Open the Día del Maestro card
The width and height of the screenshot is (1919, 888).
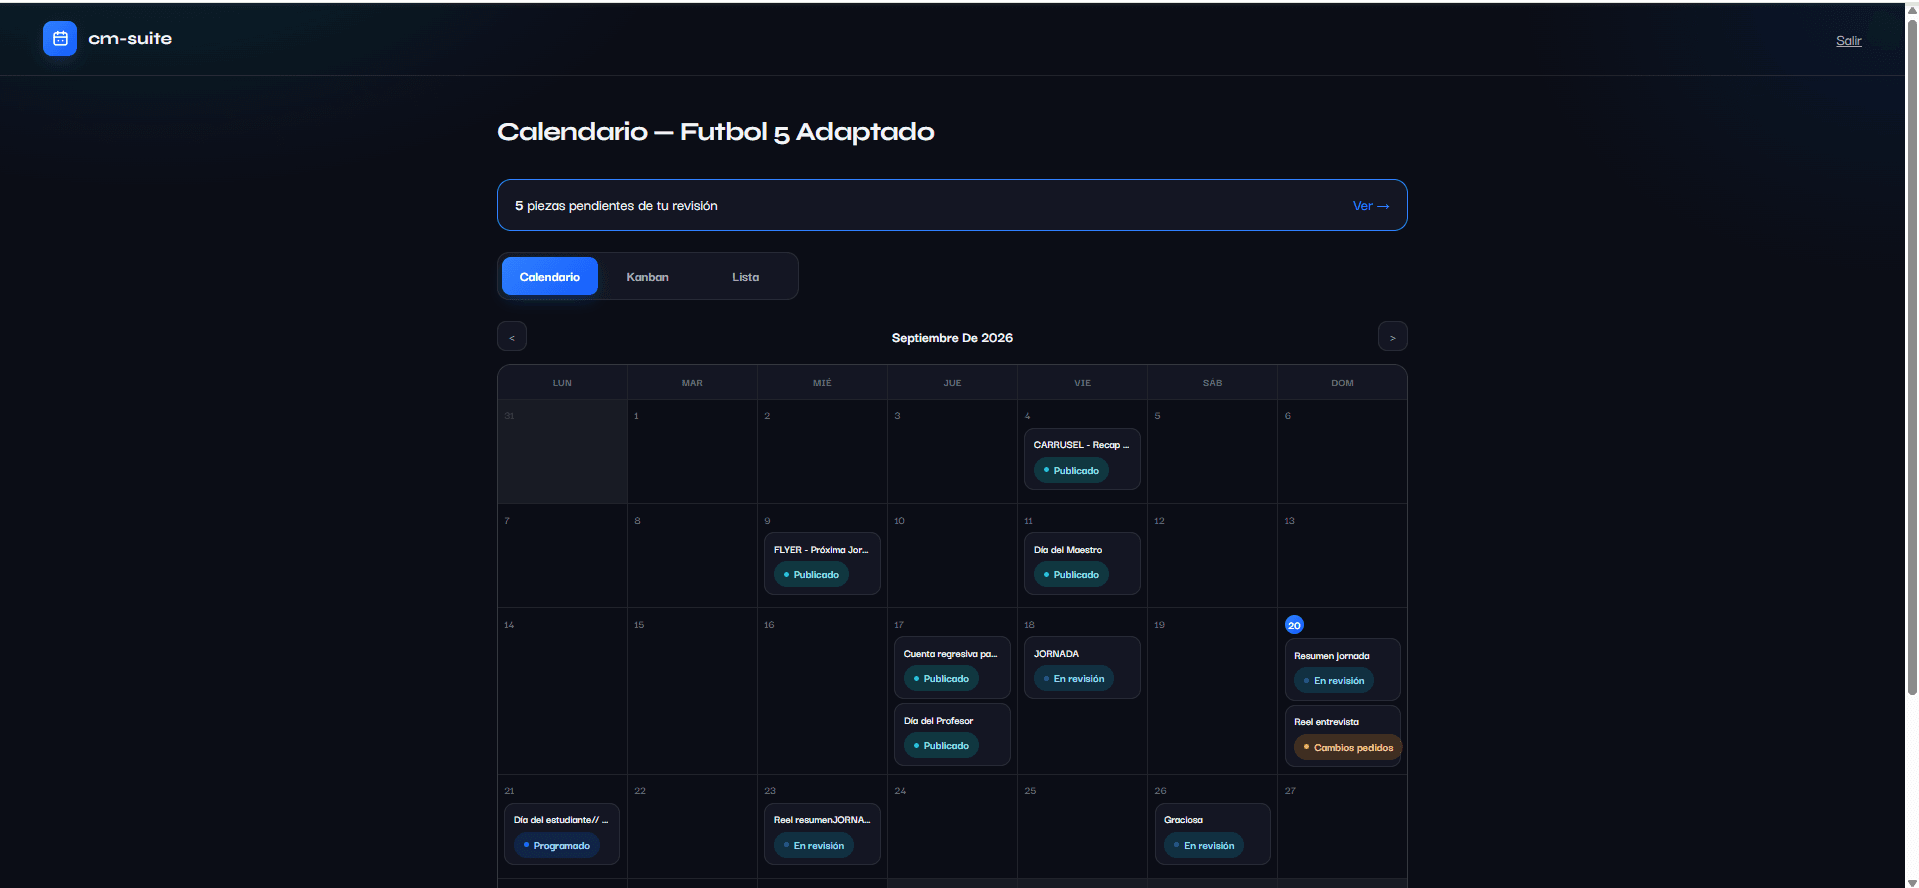pos(1082,564)
